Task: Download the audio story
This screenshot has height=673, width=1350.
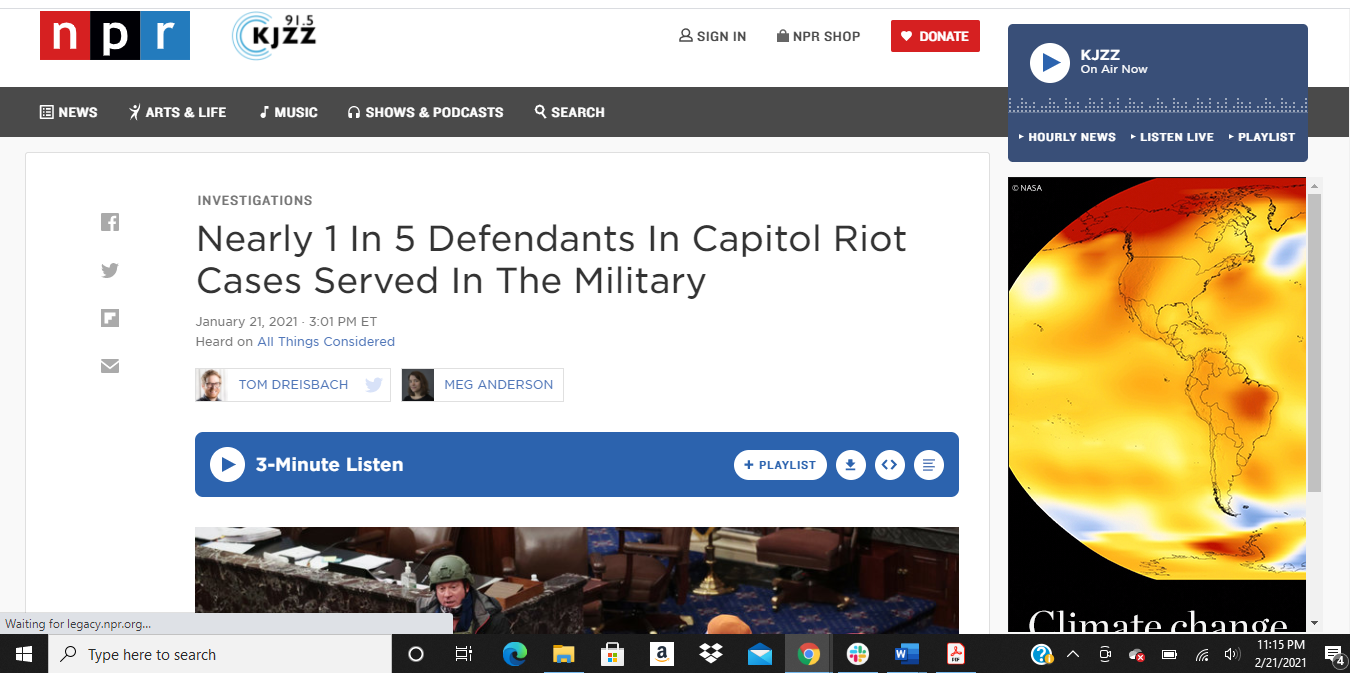Action: 850,465
